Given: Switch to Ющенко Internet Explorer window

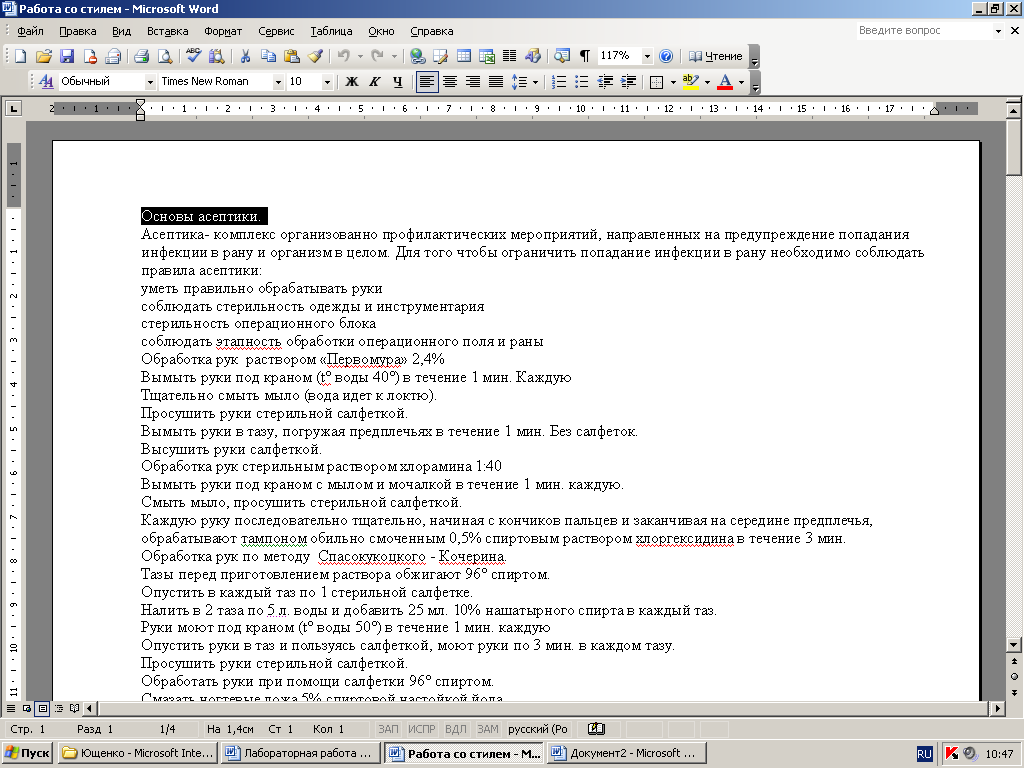Looking at the screenshot, I should [x=137, y=753].
